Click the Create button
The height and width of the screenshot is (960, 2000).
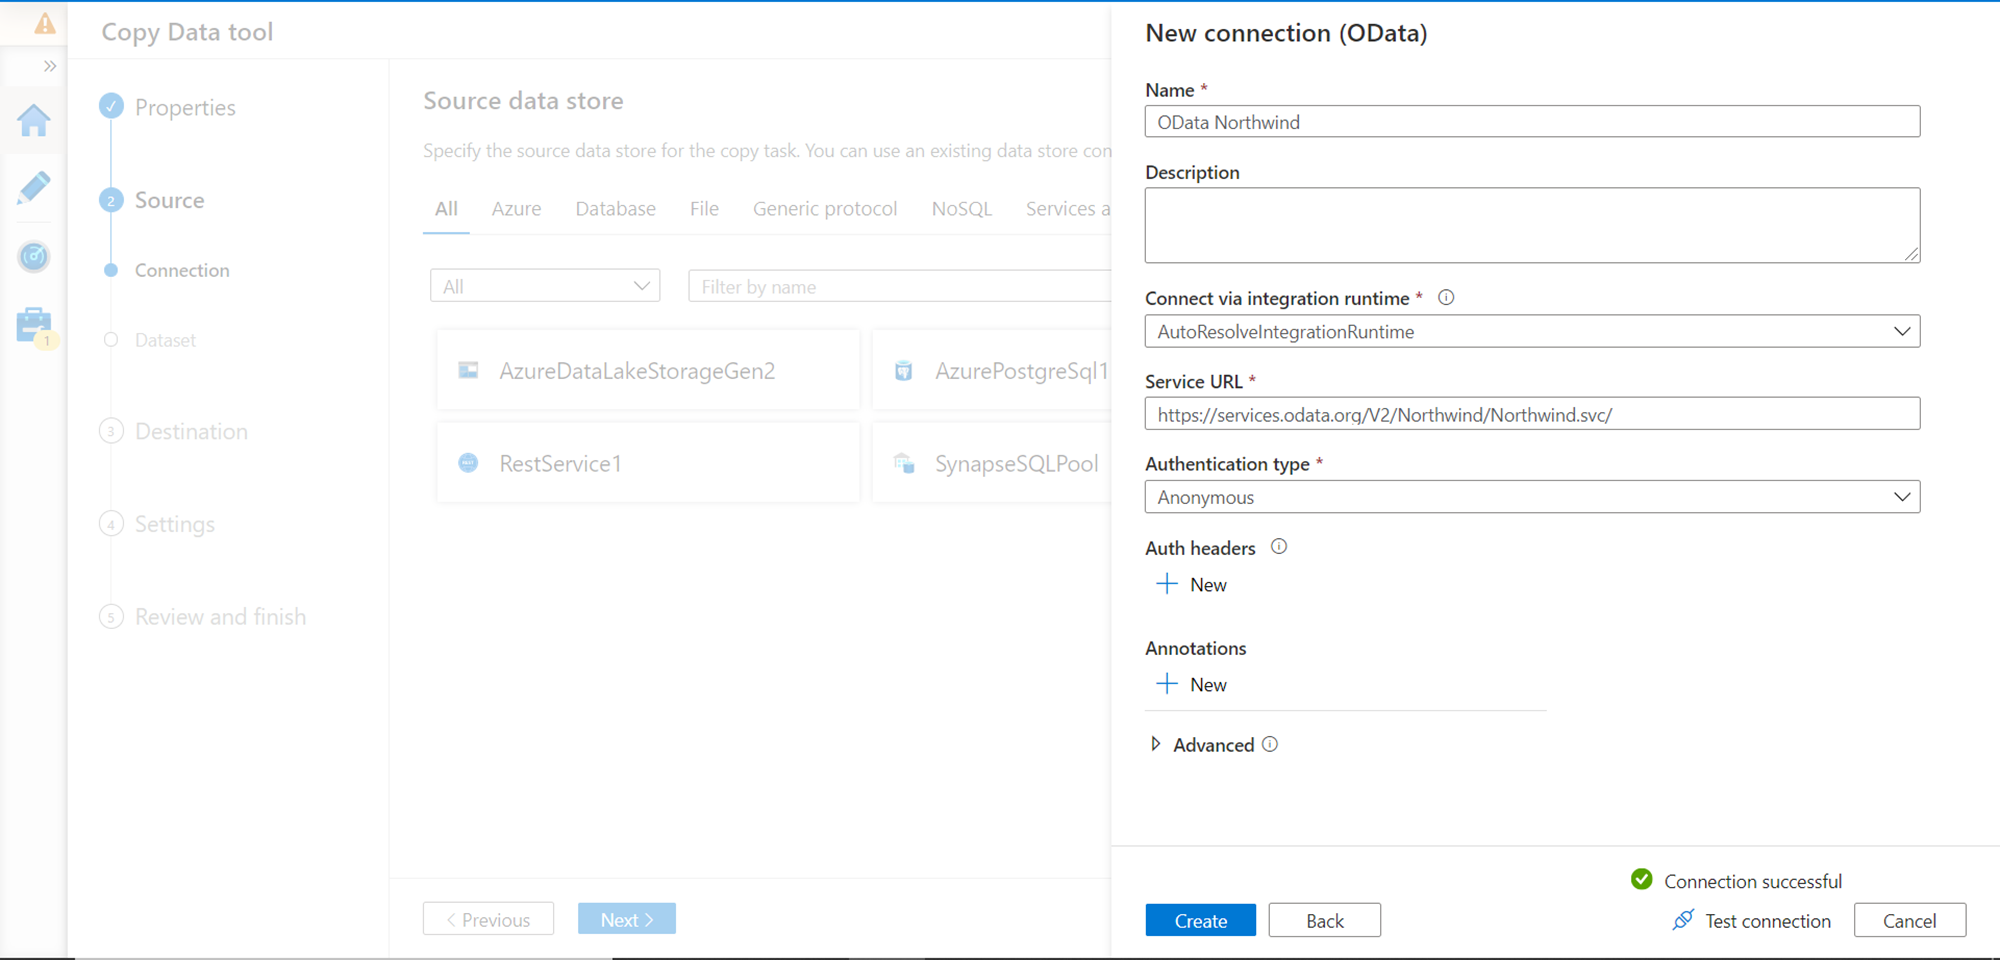tap(1200, 921)
